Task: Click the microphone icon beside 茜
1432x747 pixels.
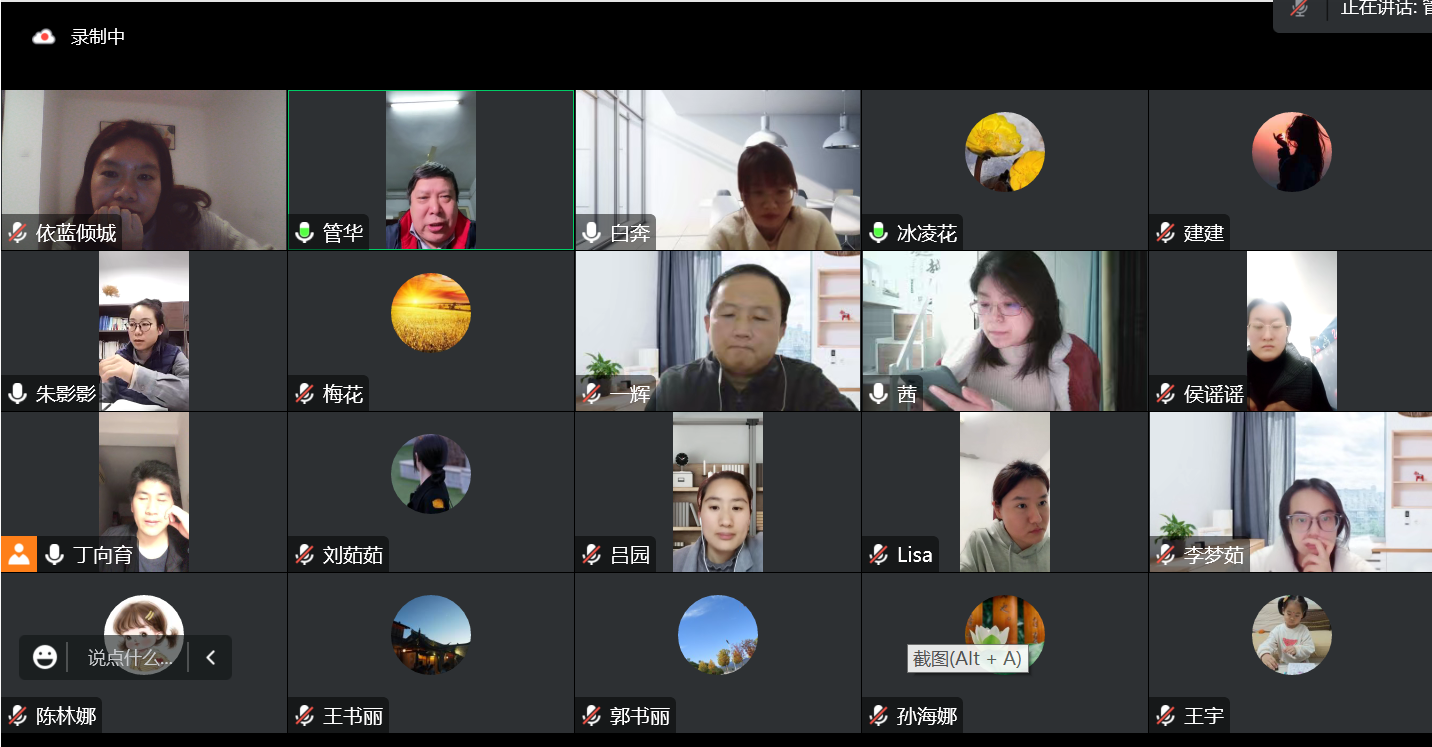Action: pyautogui.click(x=879, y=393)
